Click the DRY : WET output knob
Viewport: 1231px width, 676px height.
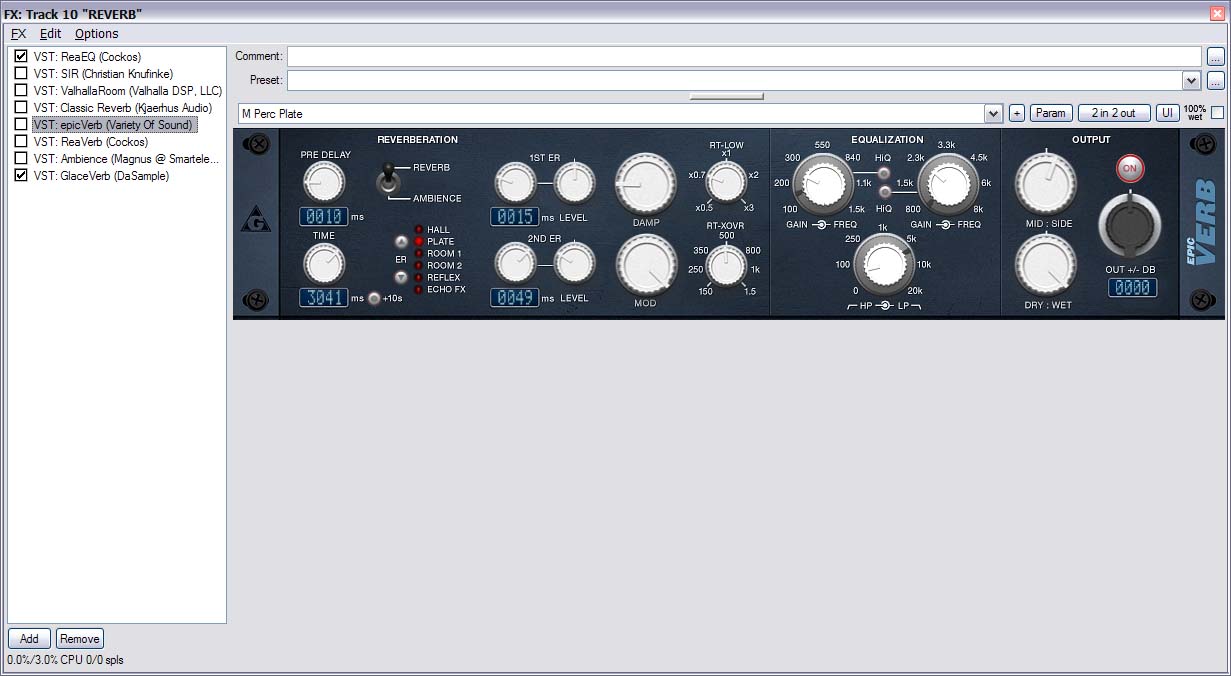point(1046,265)
